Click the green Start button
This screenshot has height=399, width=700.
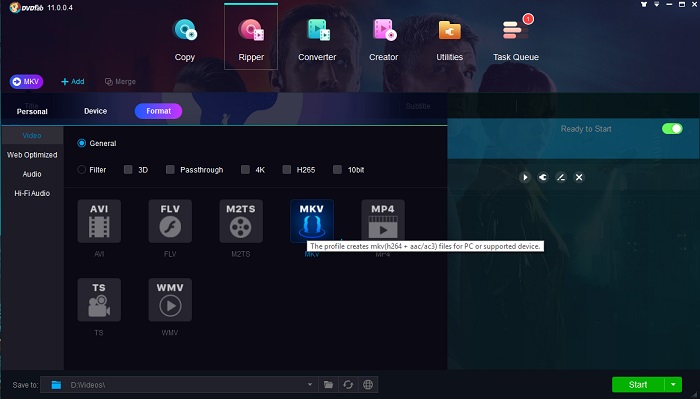[638, 385]
